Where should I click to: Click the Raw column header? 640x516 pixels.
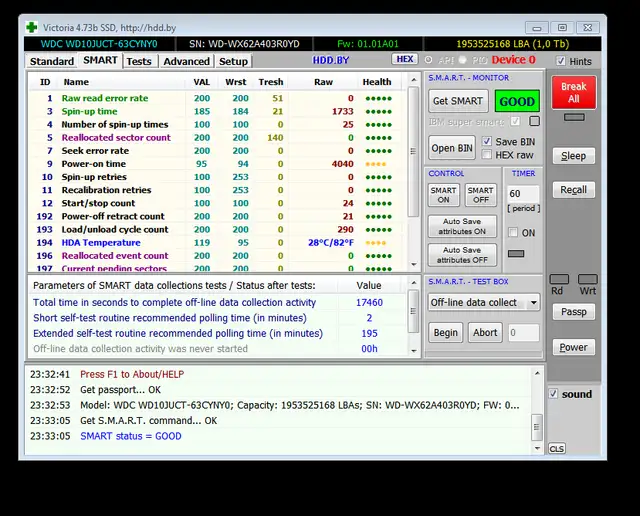click(323, 82)
